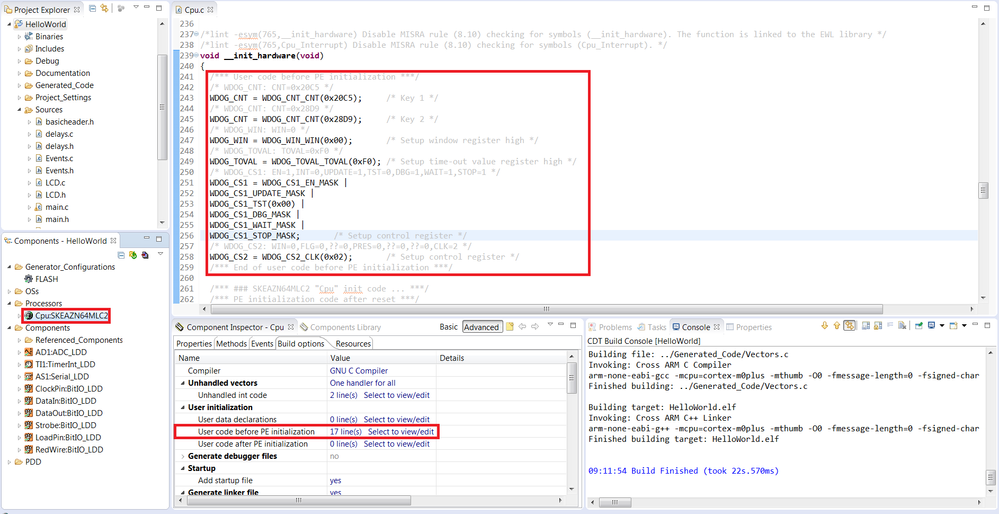This screenshot has height=514, width=999.
Task: Collapse User initialization group
Action: (x=183, y=407)
